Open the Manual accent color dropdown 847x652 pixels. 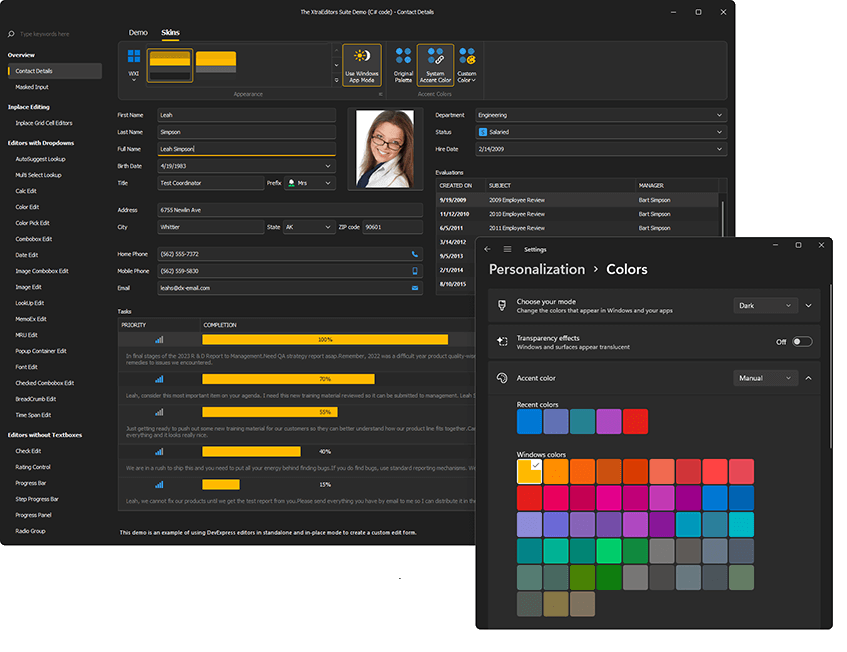tap(764, 378)
